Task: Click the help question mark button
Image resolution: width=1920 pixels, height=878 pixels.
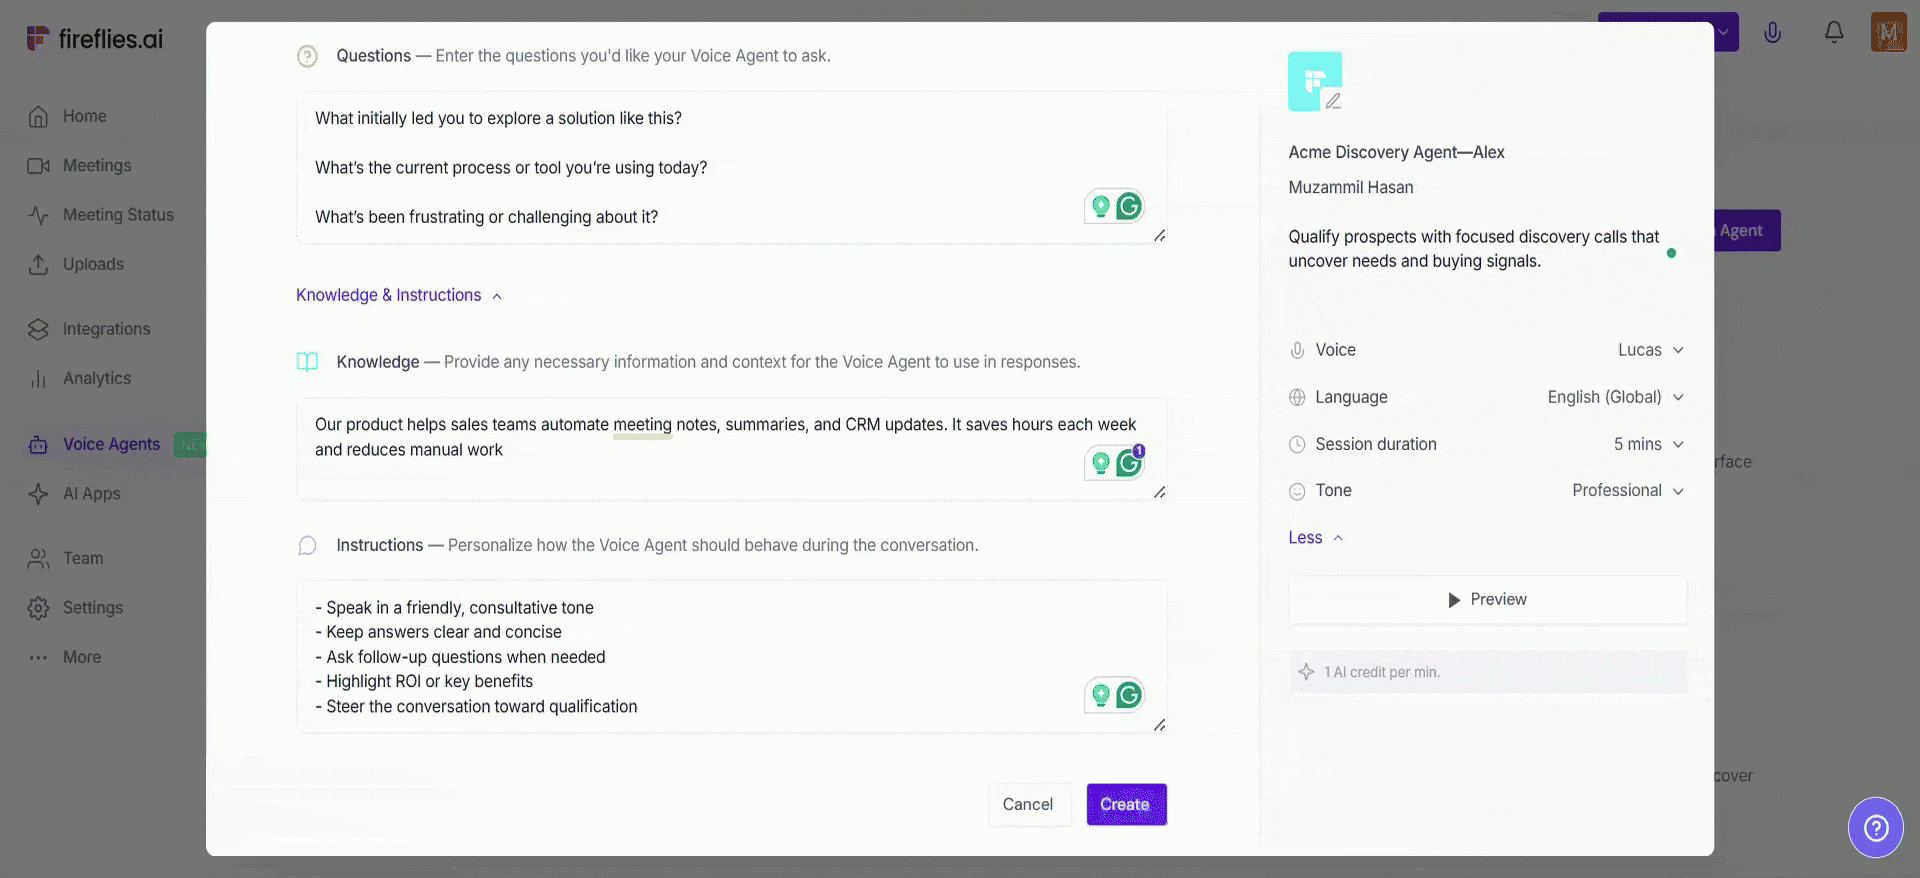Action: point(1875,827)
